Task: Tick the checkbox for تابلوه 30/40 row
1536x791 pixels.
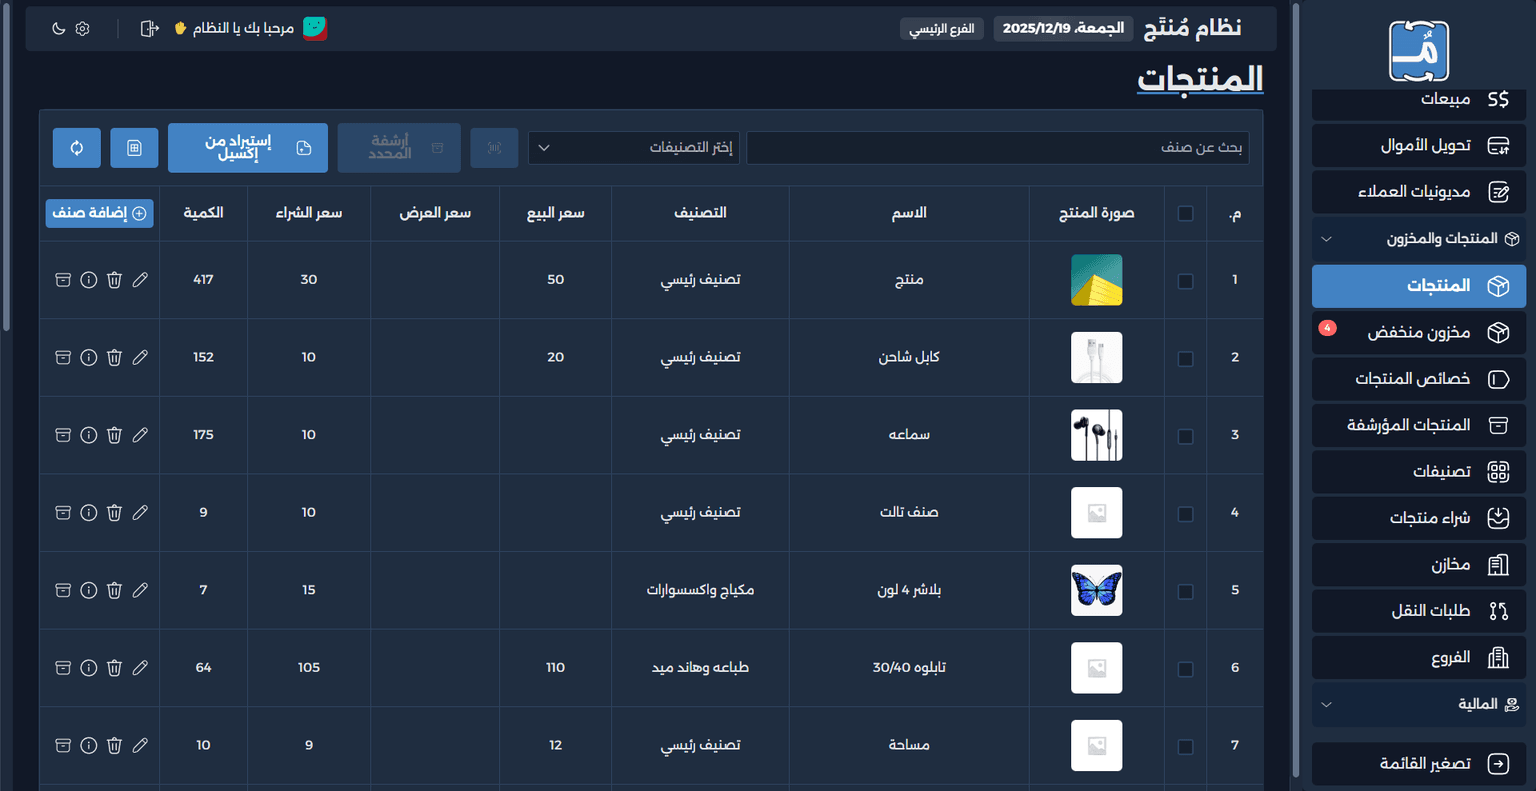Action: point(1185,668)
